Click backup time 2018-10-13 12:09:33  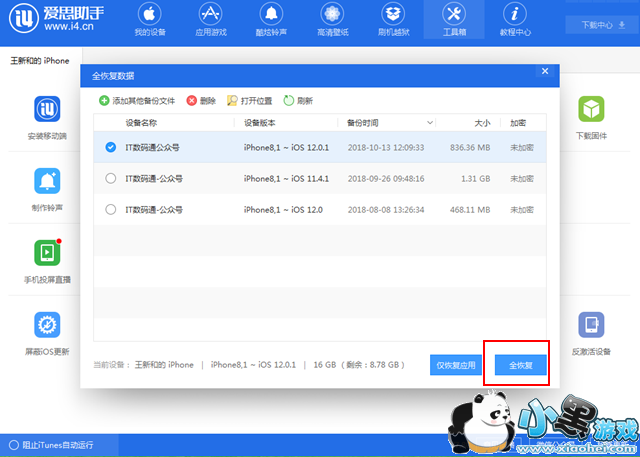point(386,148)
